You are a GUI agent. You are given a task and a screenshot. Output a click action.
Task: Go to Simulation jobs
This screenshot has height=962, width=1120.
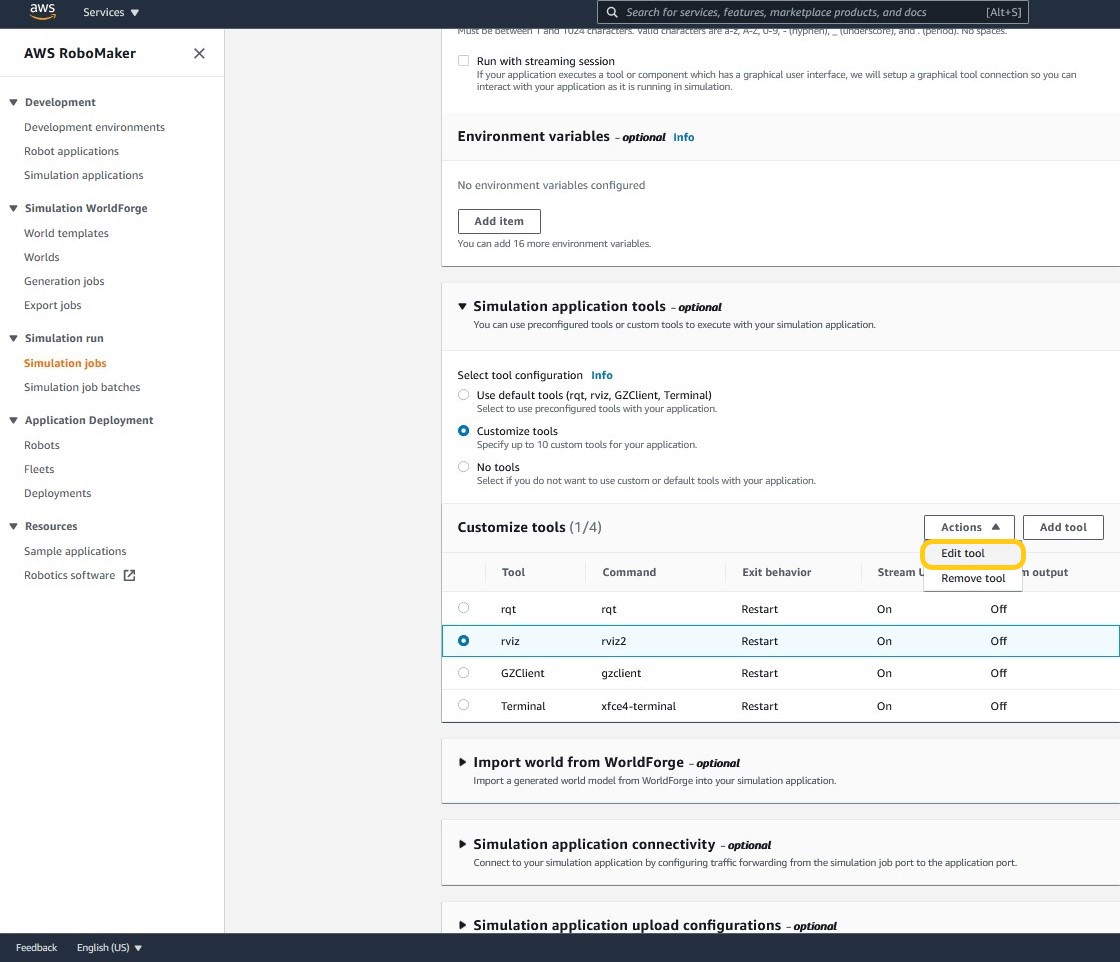(x=65, y=363)
